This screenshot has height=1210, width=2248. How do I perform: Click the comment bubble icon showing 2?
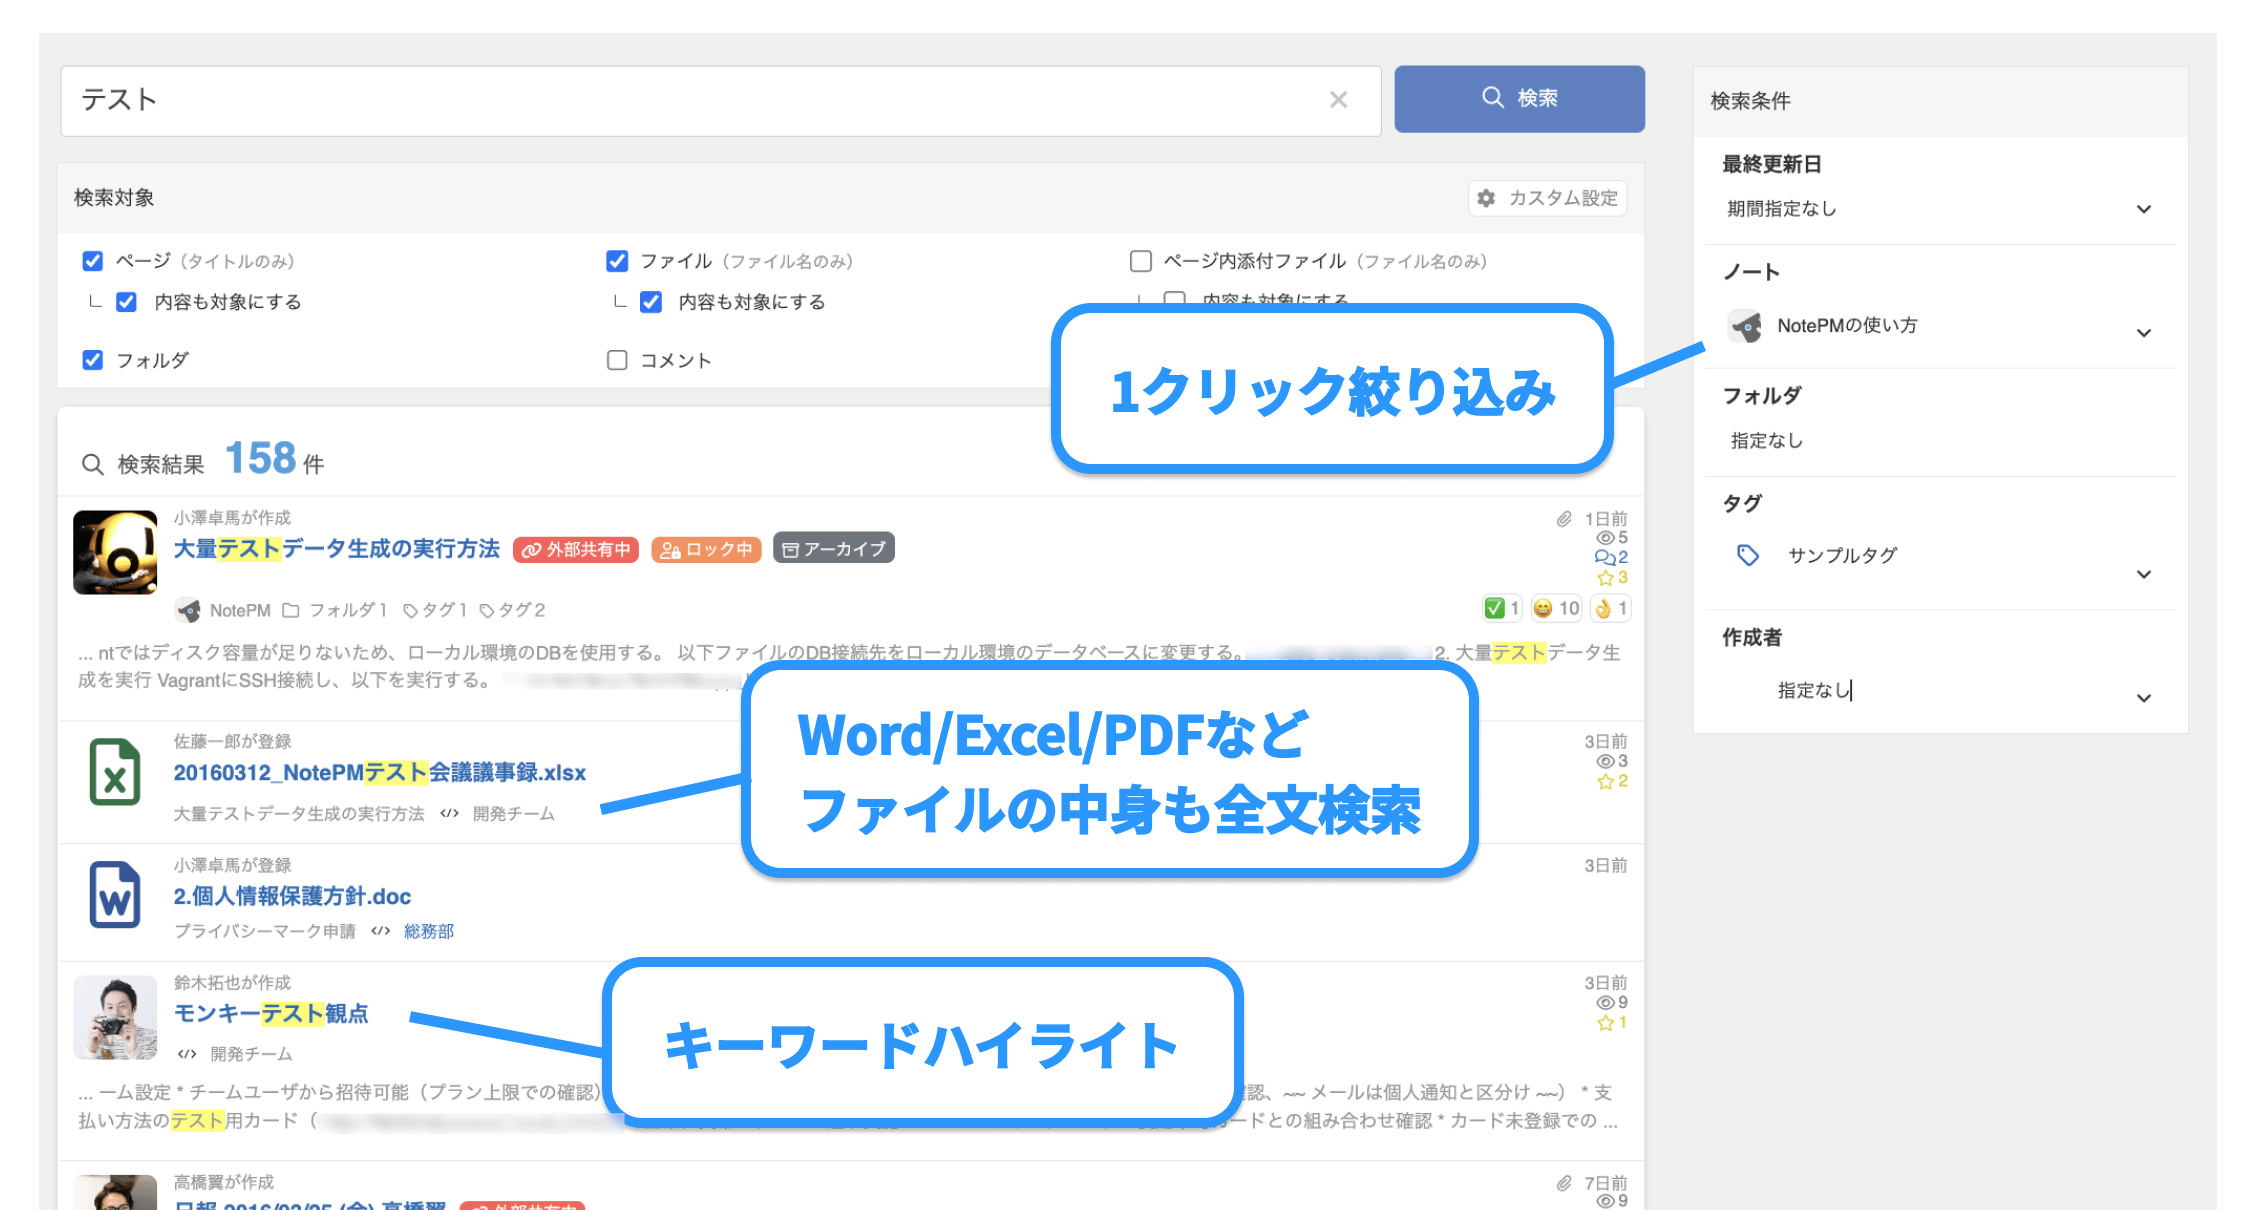click(x=1604, y=557)
